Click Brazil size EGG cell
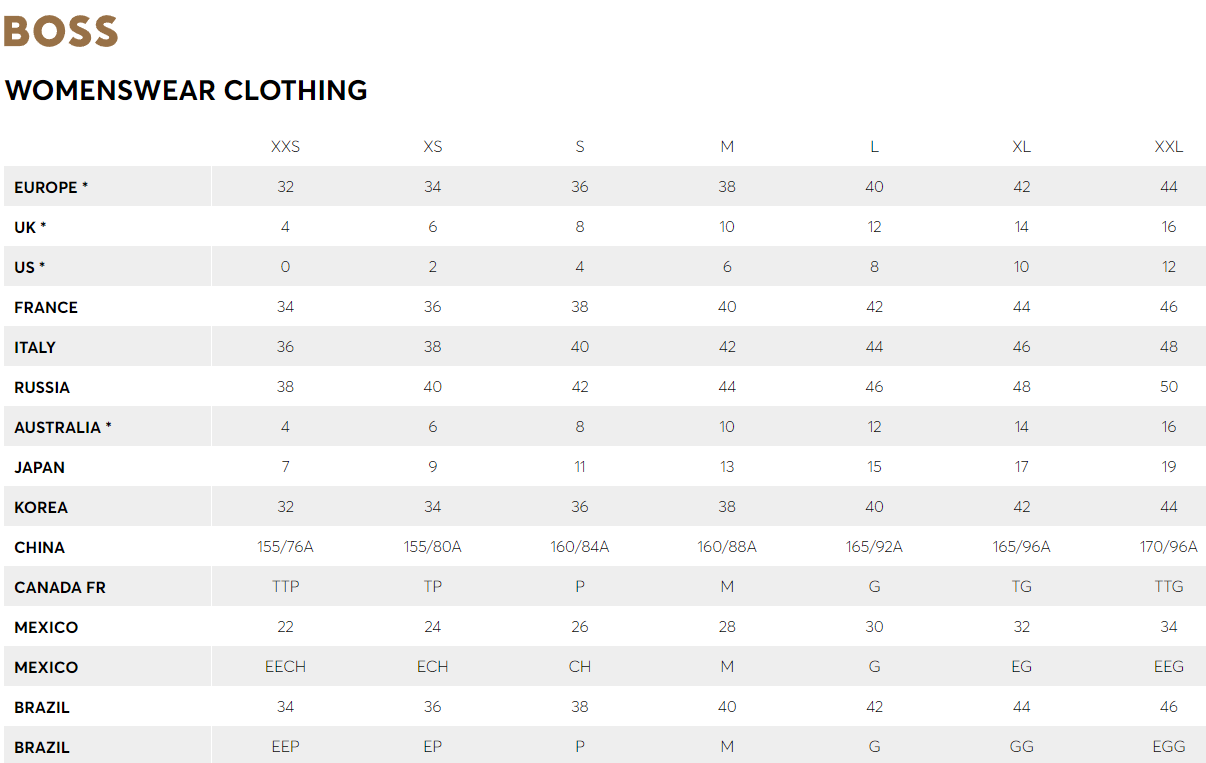 1168,747
